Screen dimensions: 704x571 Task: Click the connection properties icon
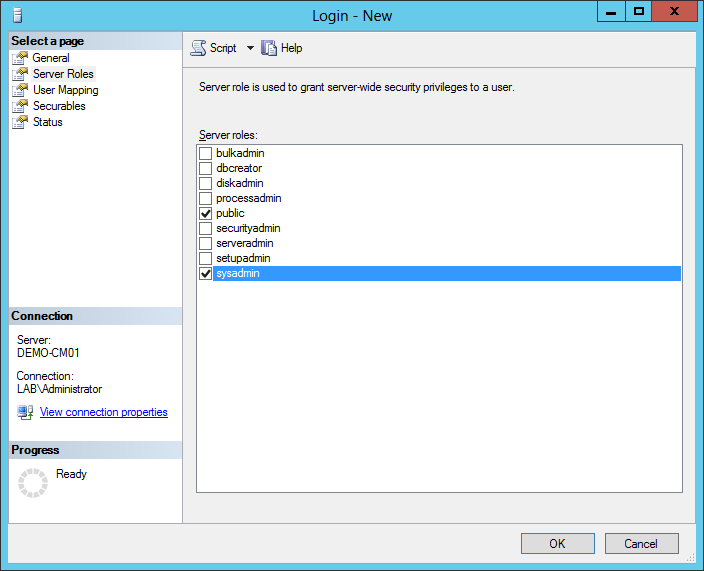[26, 412]
